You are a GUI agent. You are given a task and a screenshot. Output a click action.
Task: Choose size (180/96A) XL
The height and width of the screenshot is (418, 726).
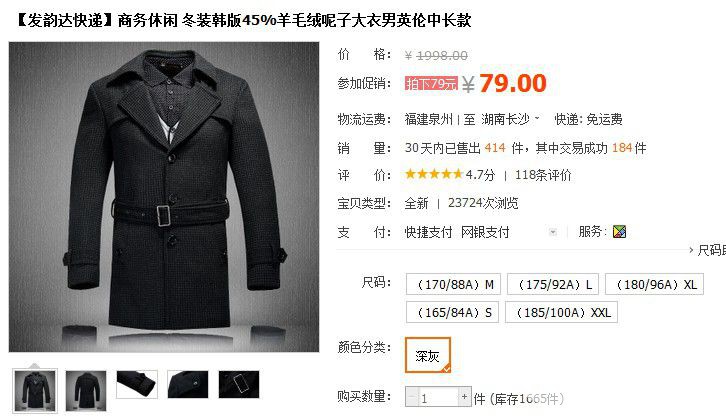(654, 284)
